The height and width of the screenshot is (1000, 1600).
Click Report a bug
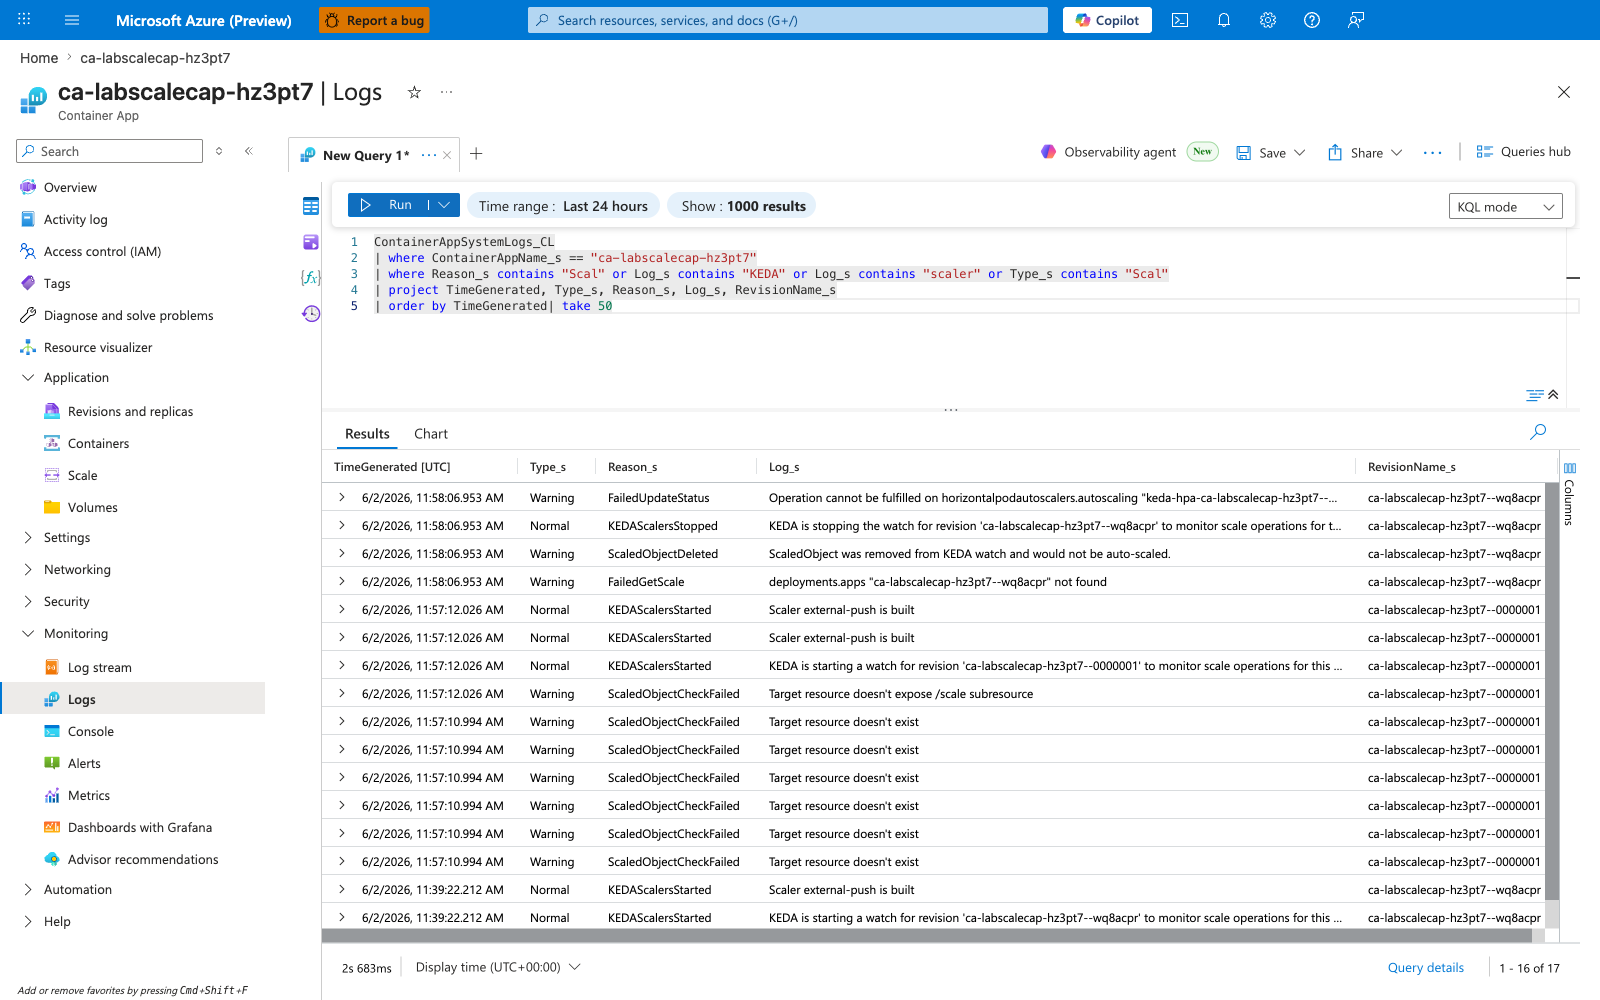click(374, 20)
